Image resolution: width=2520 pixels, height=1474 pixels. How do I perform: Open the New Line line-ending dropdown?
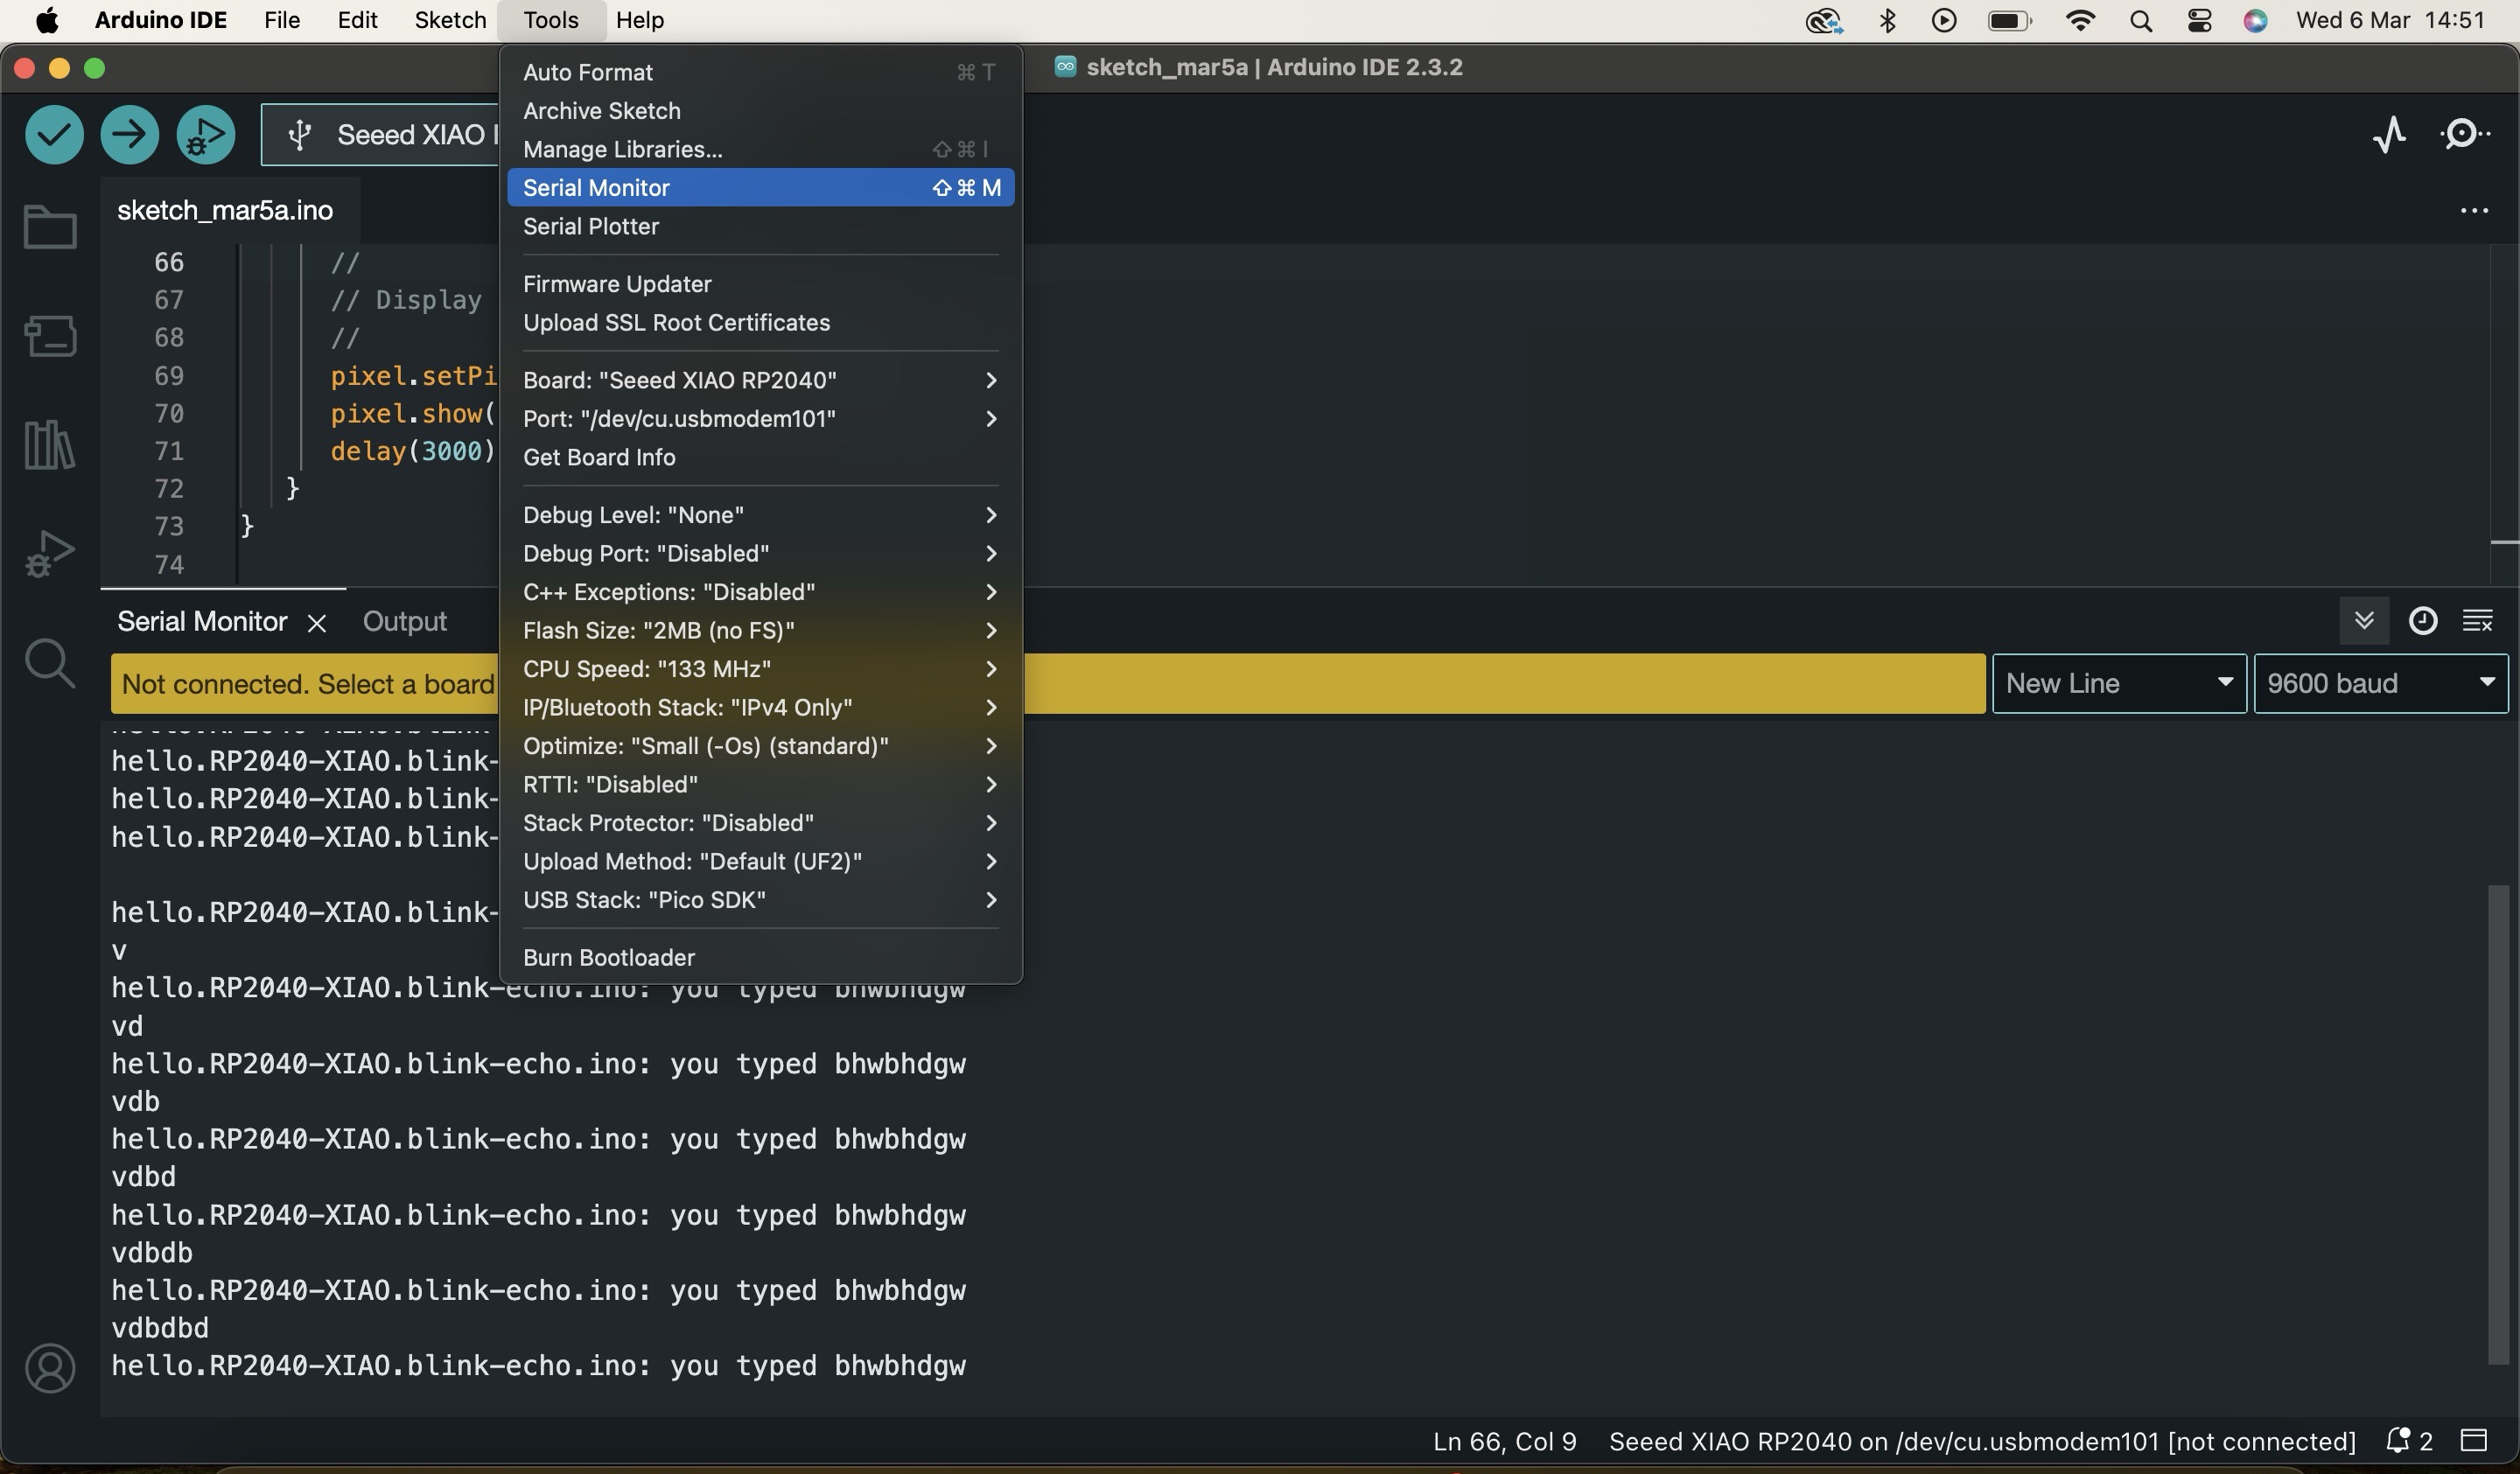[2119, 684]
